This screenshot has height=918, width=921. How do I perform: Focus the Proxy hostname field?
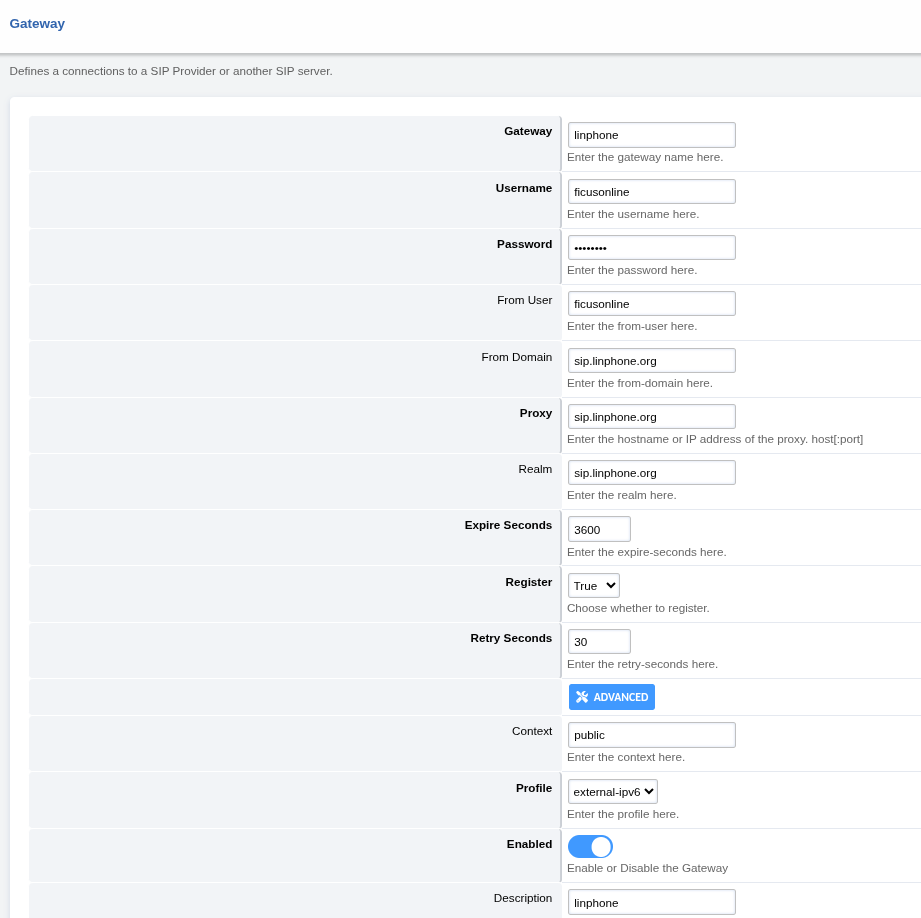(x=651, y=417)
